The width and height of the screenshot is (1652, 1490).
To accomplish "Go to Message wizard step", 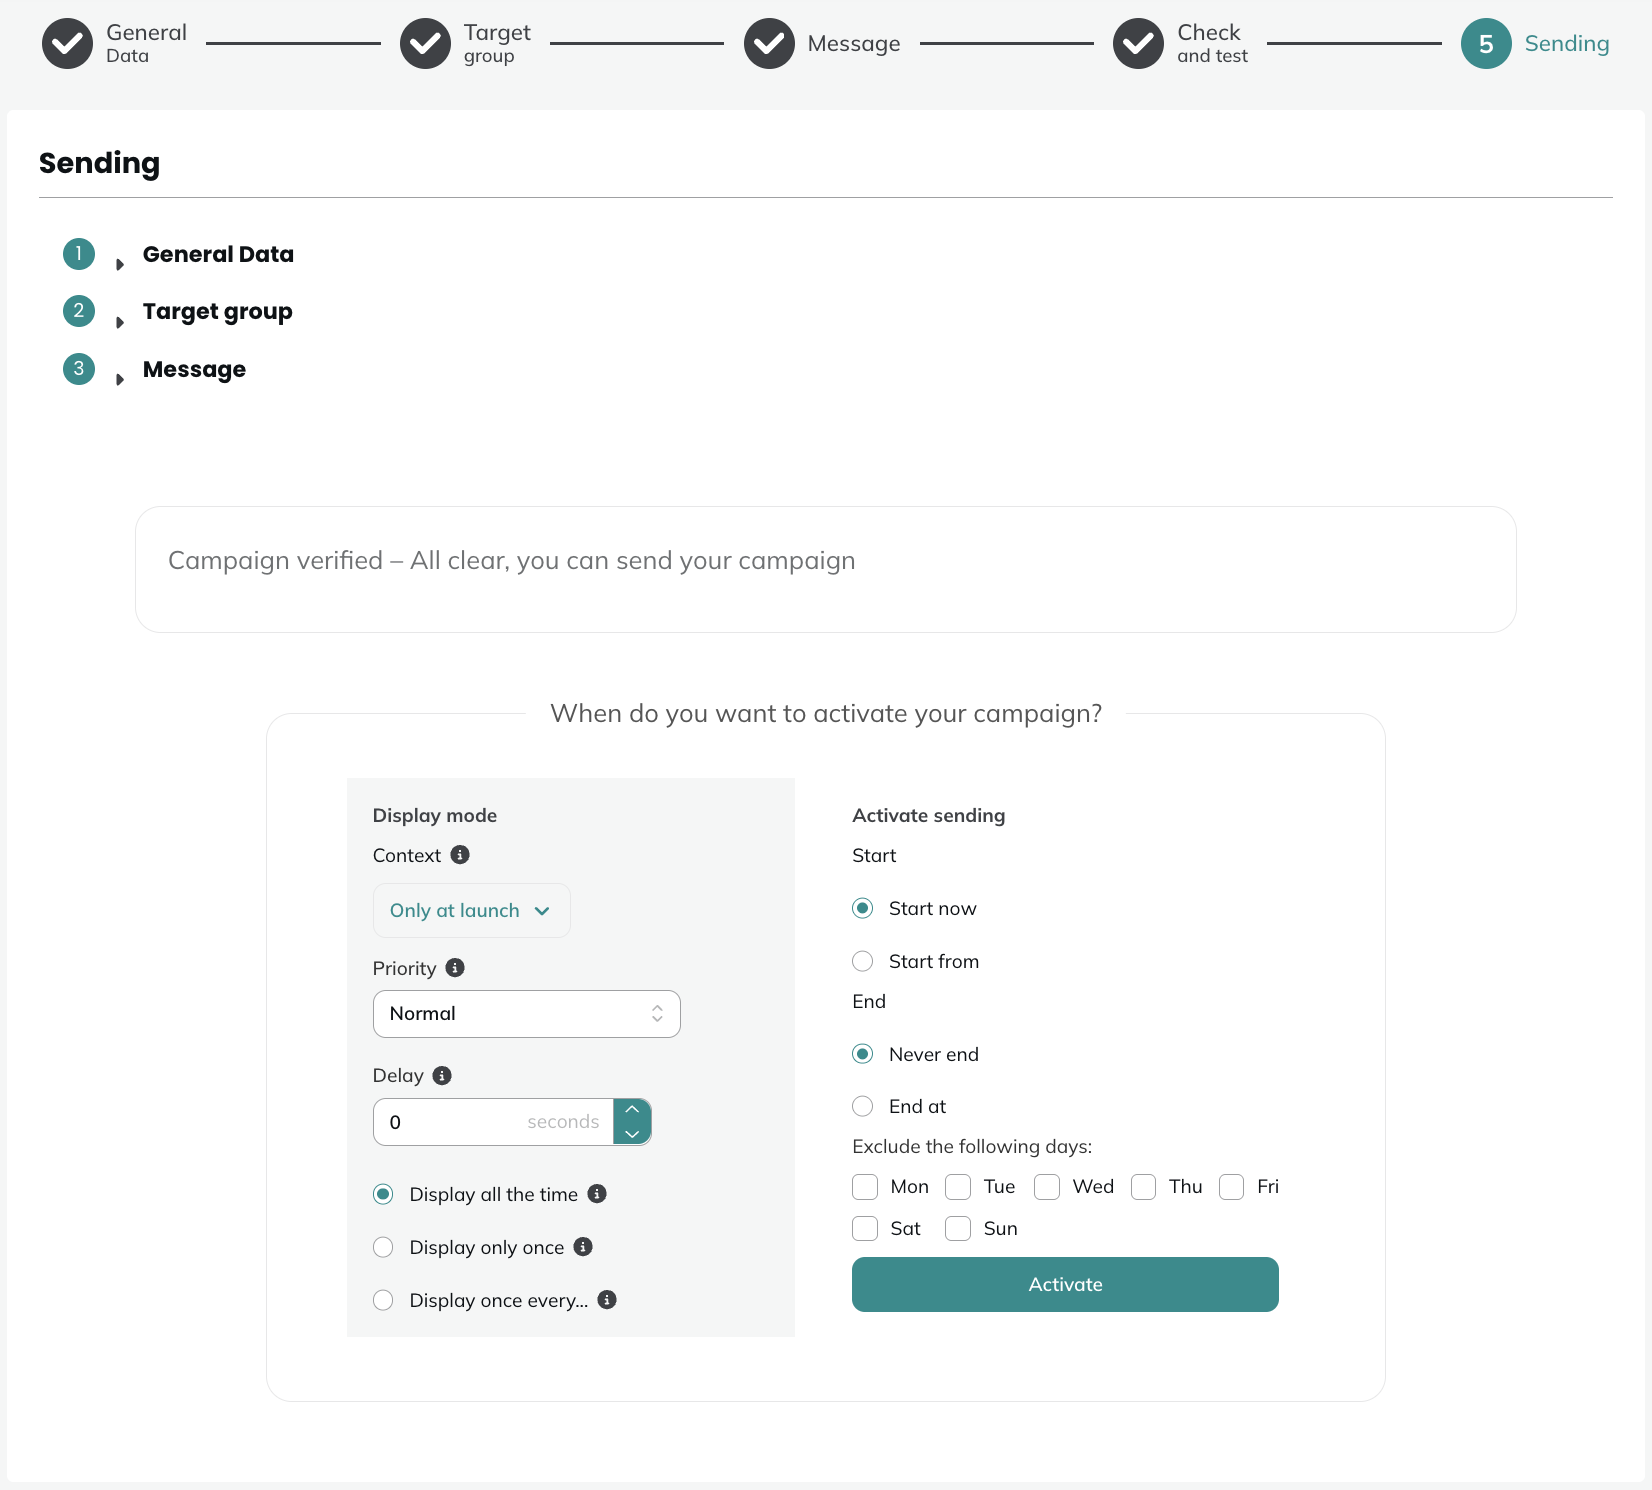I will [854, 44].
